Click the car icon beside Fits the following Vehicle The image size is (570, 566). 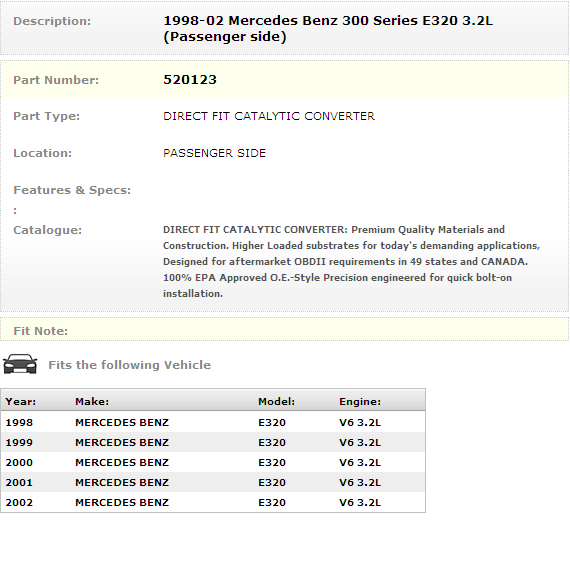[20, 364]
